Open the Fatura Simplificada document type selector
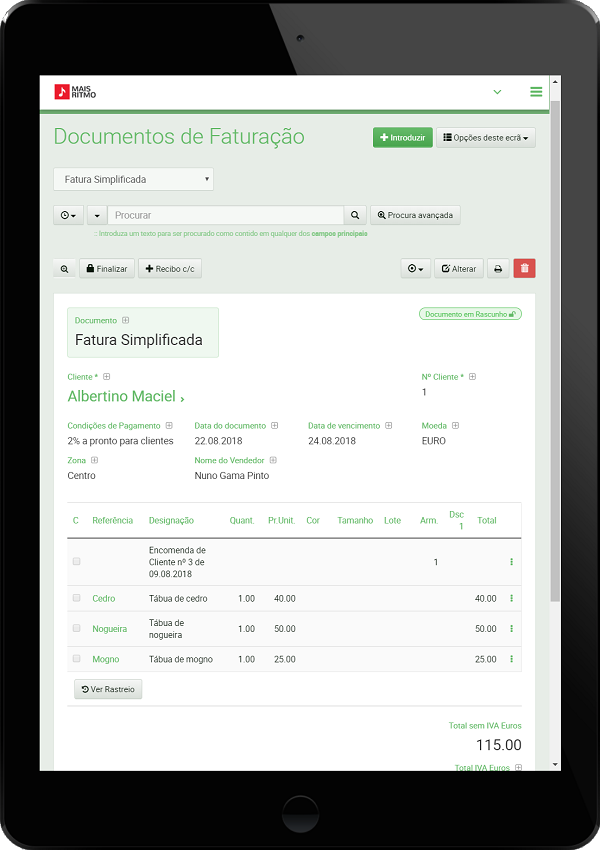The width and height of the screenshot is (600, 850). click(133, 179)
